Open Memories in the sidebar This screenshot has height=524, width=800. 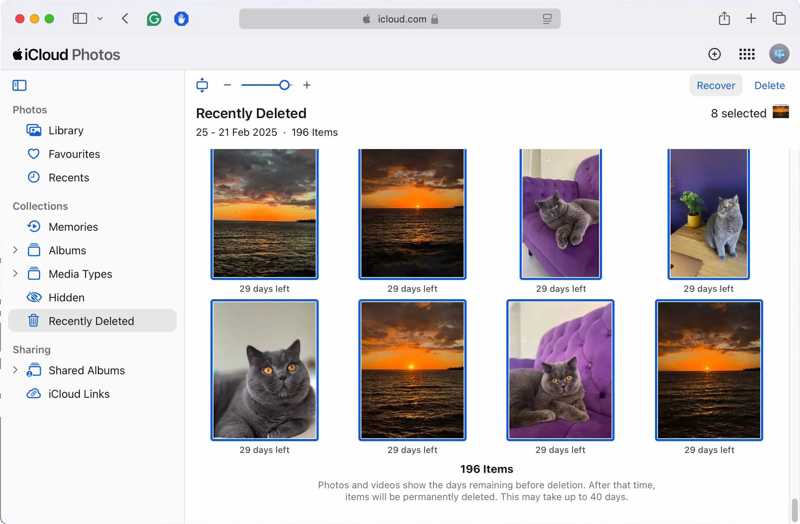click(x=73, y=227)
